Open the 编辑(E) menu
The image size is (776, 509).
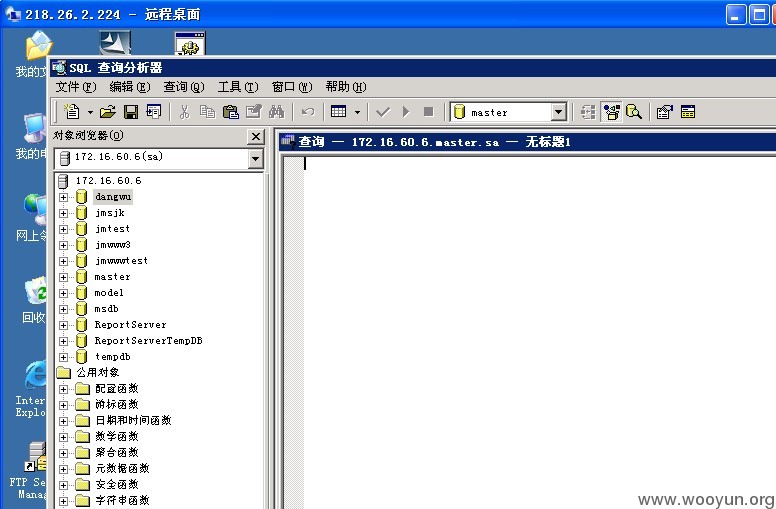130,87
